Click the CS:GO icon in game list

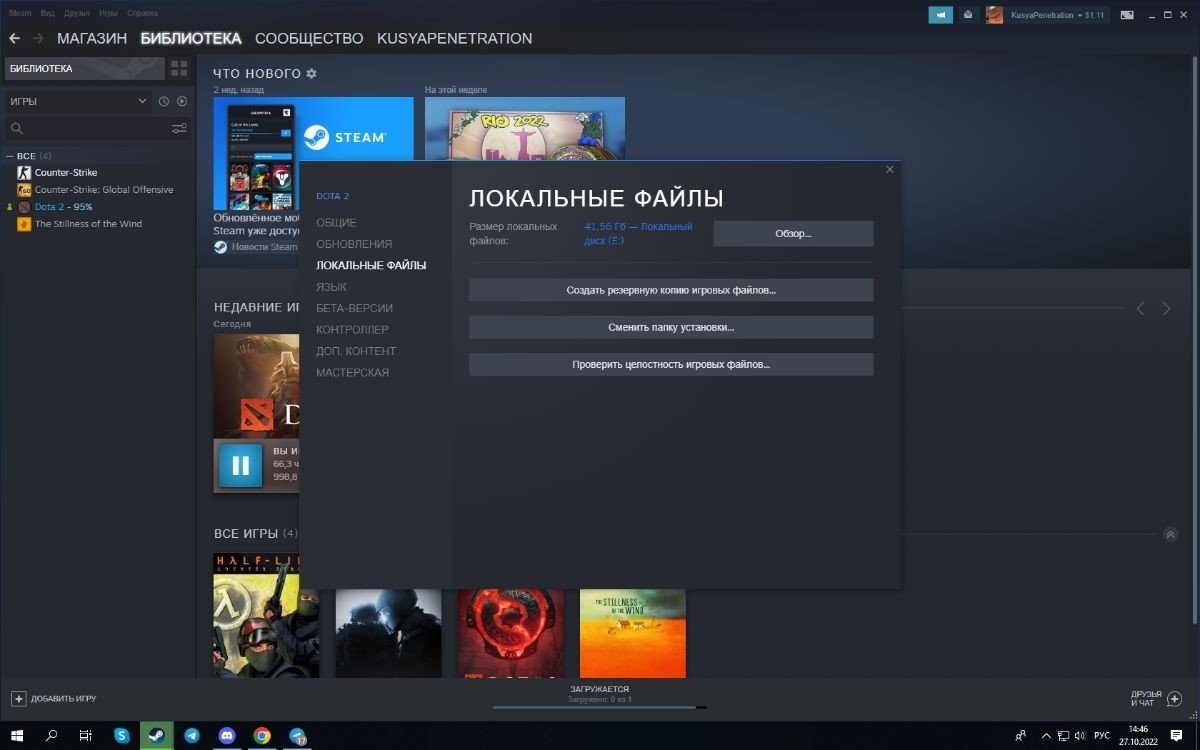pos(24,190)
